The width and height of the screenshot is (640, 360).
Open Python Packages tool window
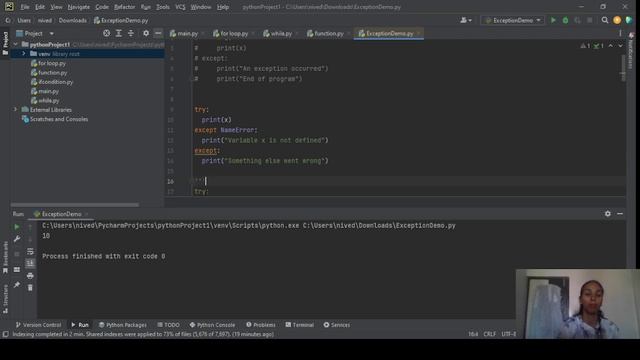point(123,325)
